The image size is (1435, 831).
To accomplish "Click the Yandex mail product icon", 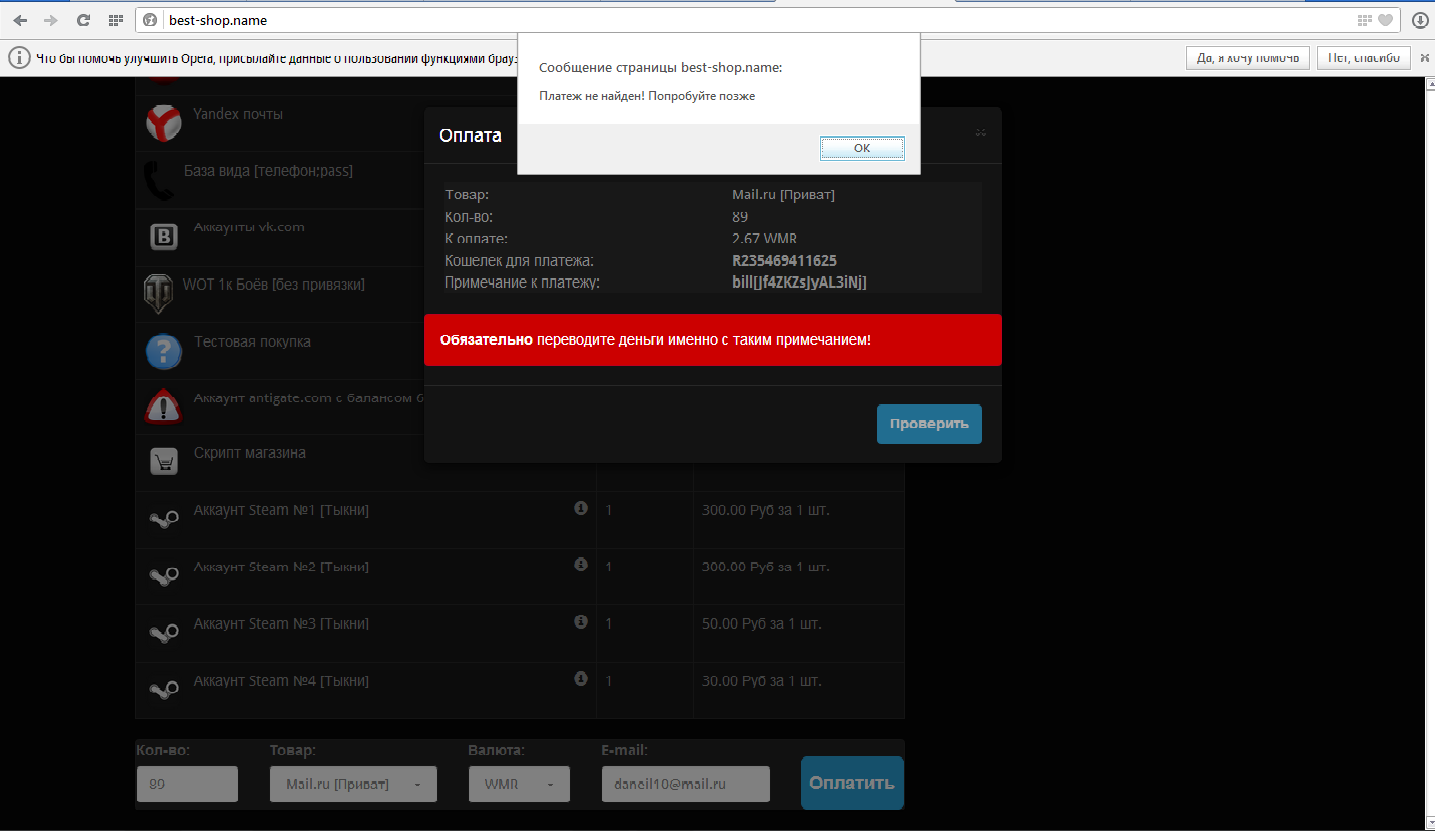I will tap(164, 124).
